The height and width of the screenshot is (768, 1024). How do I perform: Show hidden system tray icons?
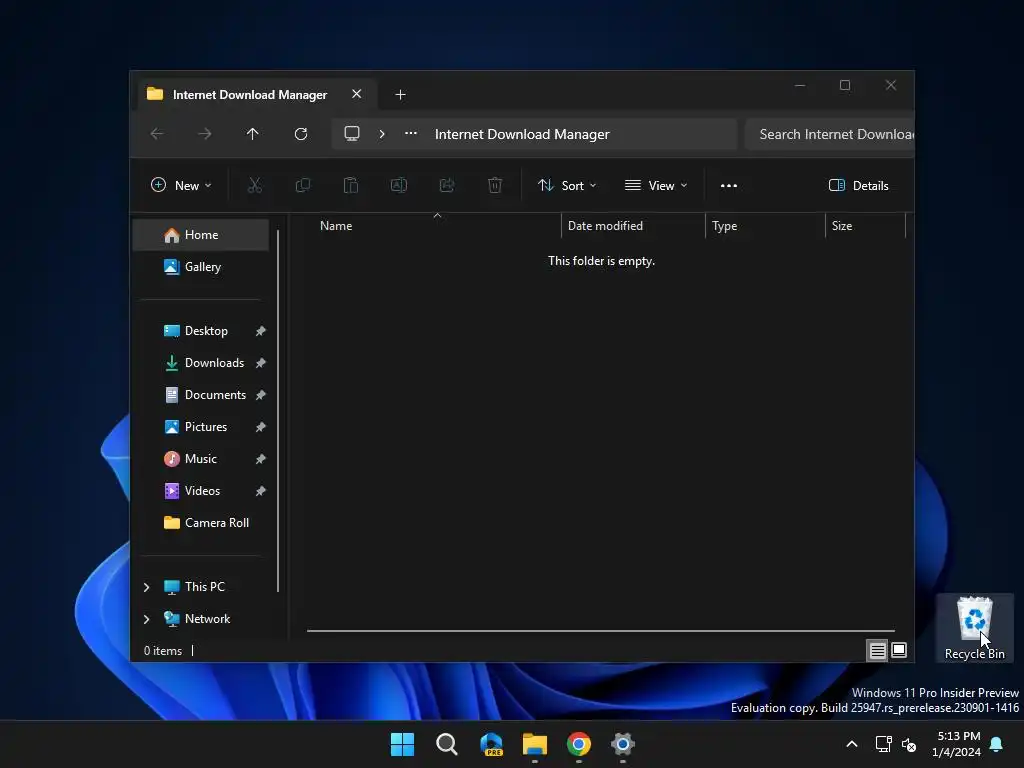click(x=852, y=744)
